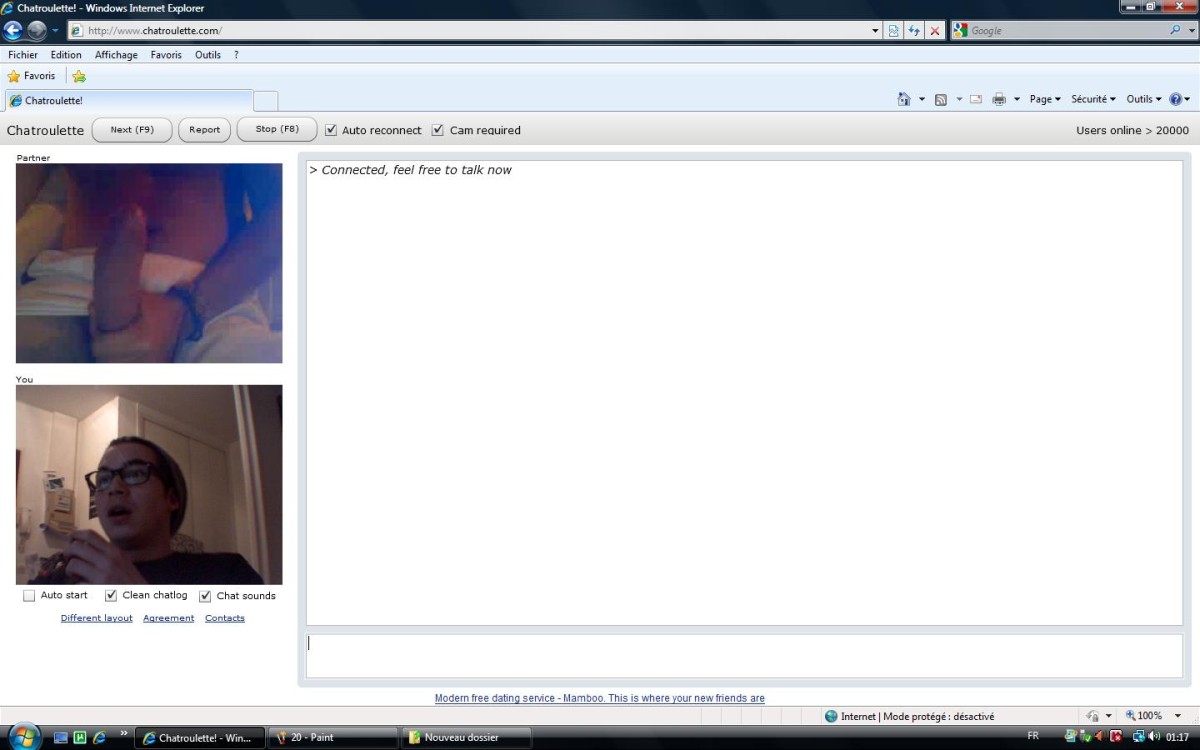Add page to favorites bar icon

coord(79,76)
